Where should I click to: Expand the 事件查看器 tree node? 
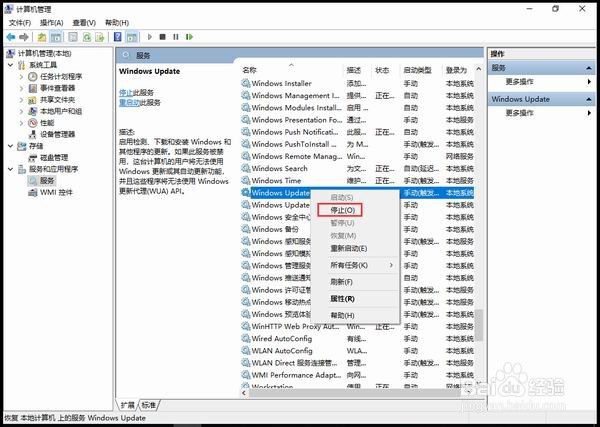pos(21,88)
